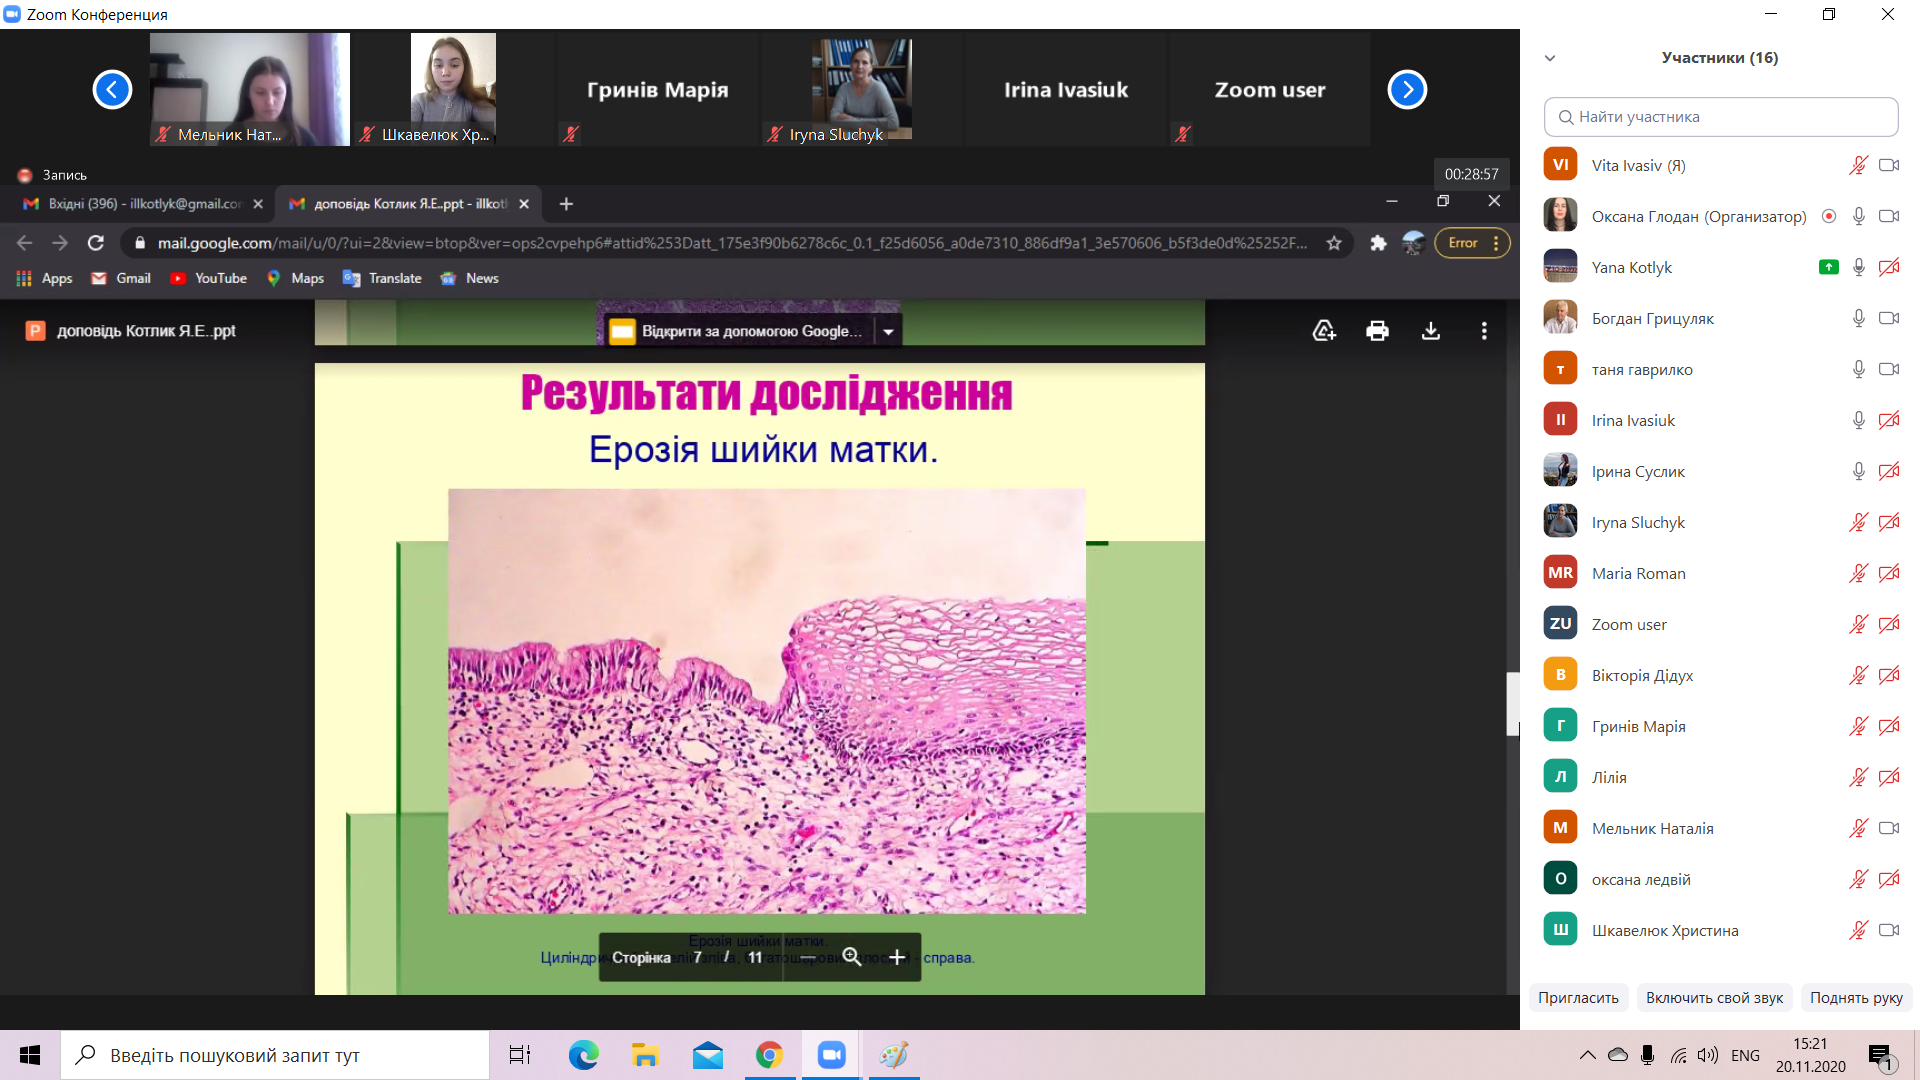The width and height of the screenshot is (1920, 1080).
Task: Click the Найти участника search field
Action: click(1721, 117)
